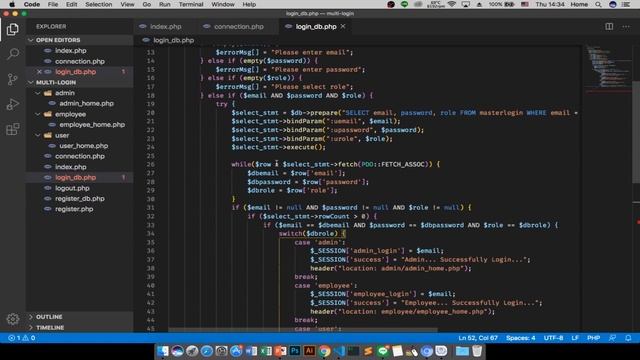Open the Trash from the dock

[x=477, y=351]
